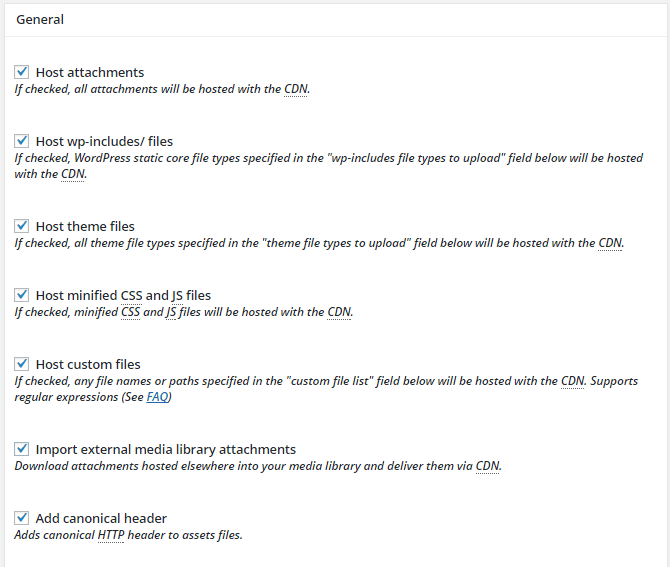Toggle the Host attachments checkbox
The image size is (670, 567).
21,72
